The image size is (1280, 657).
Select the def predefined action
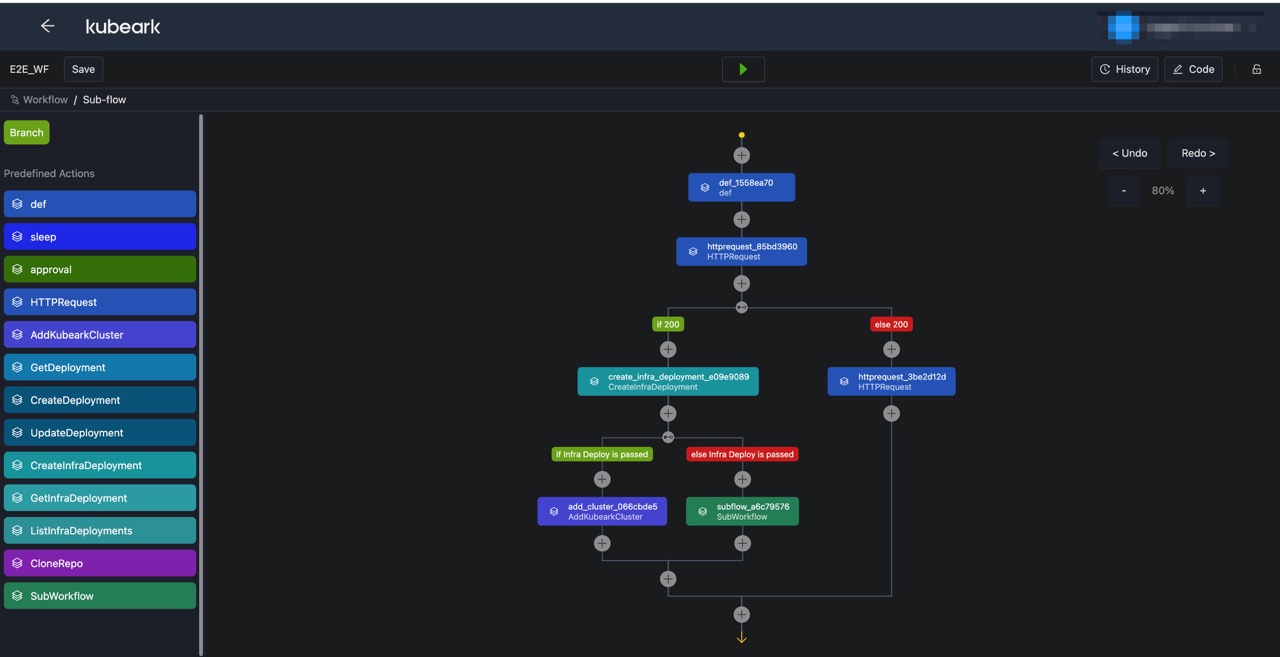pos(100,204)
